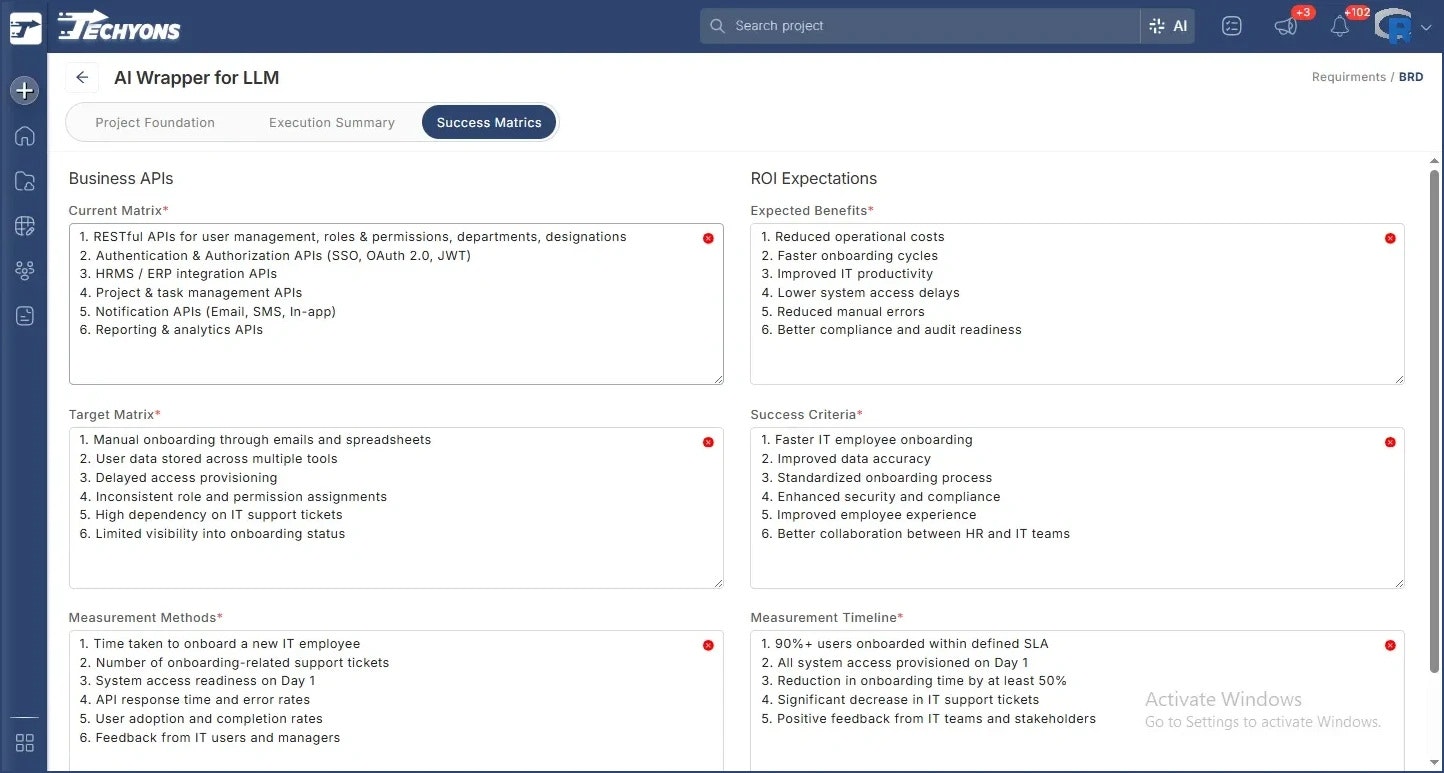Viewport: 1444px width, 773px height.
Task: Open the apps grid icon at sidebar bottom
Action: [24, 743]
